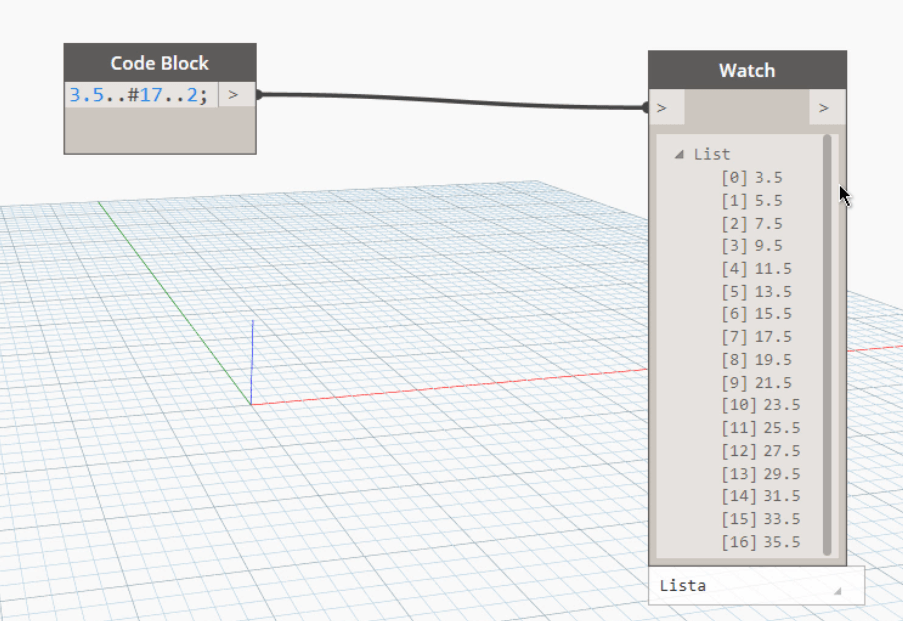The width and height of the screenshot is (903, 621).
Task: Select list item [0] 3.5
Action: point(752,177)
